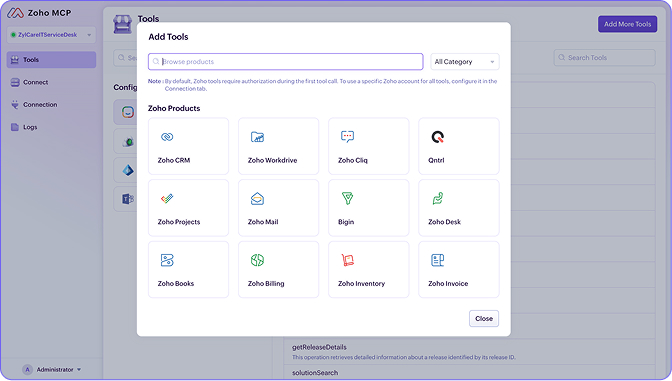Click the Bigin funnel icon
672x381 pixels.
click(x=347, y=198)
